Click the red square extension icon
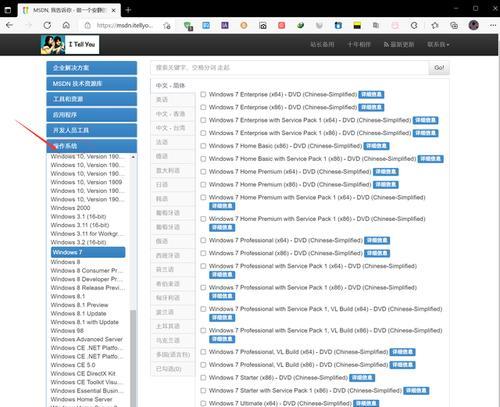The width and height of the screenshot is (500, 407). pos(282,25)
